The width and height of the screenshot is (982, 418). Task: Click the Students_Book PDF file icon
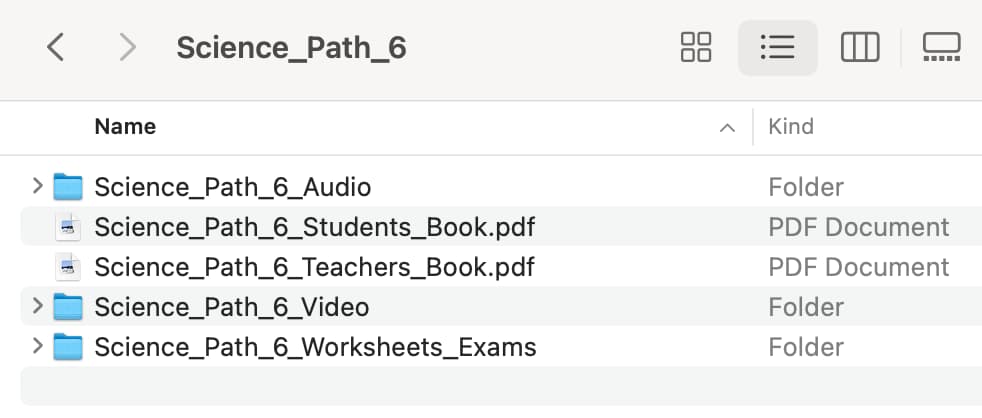pyautogui.click(x=68, y=227)
